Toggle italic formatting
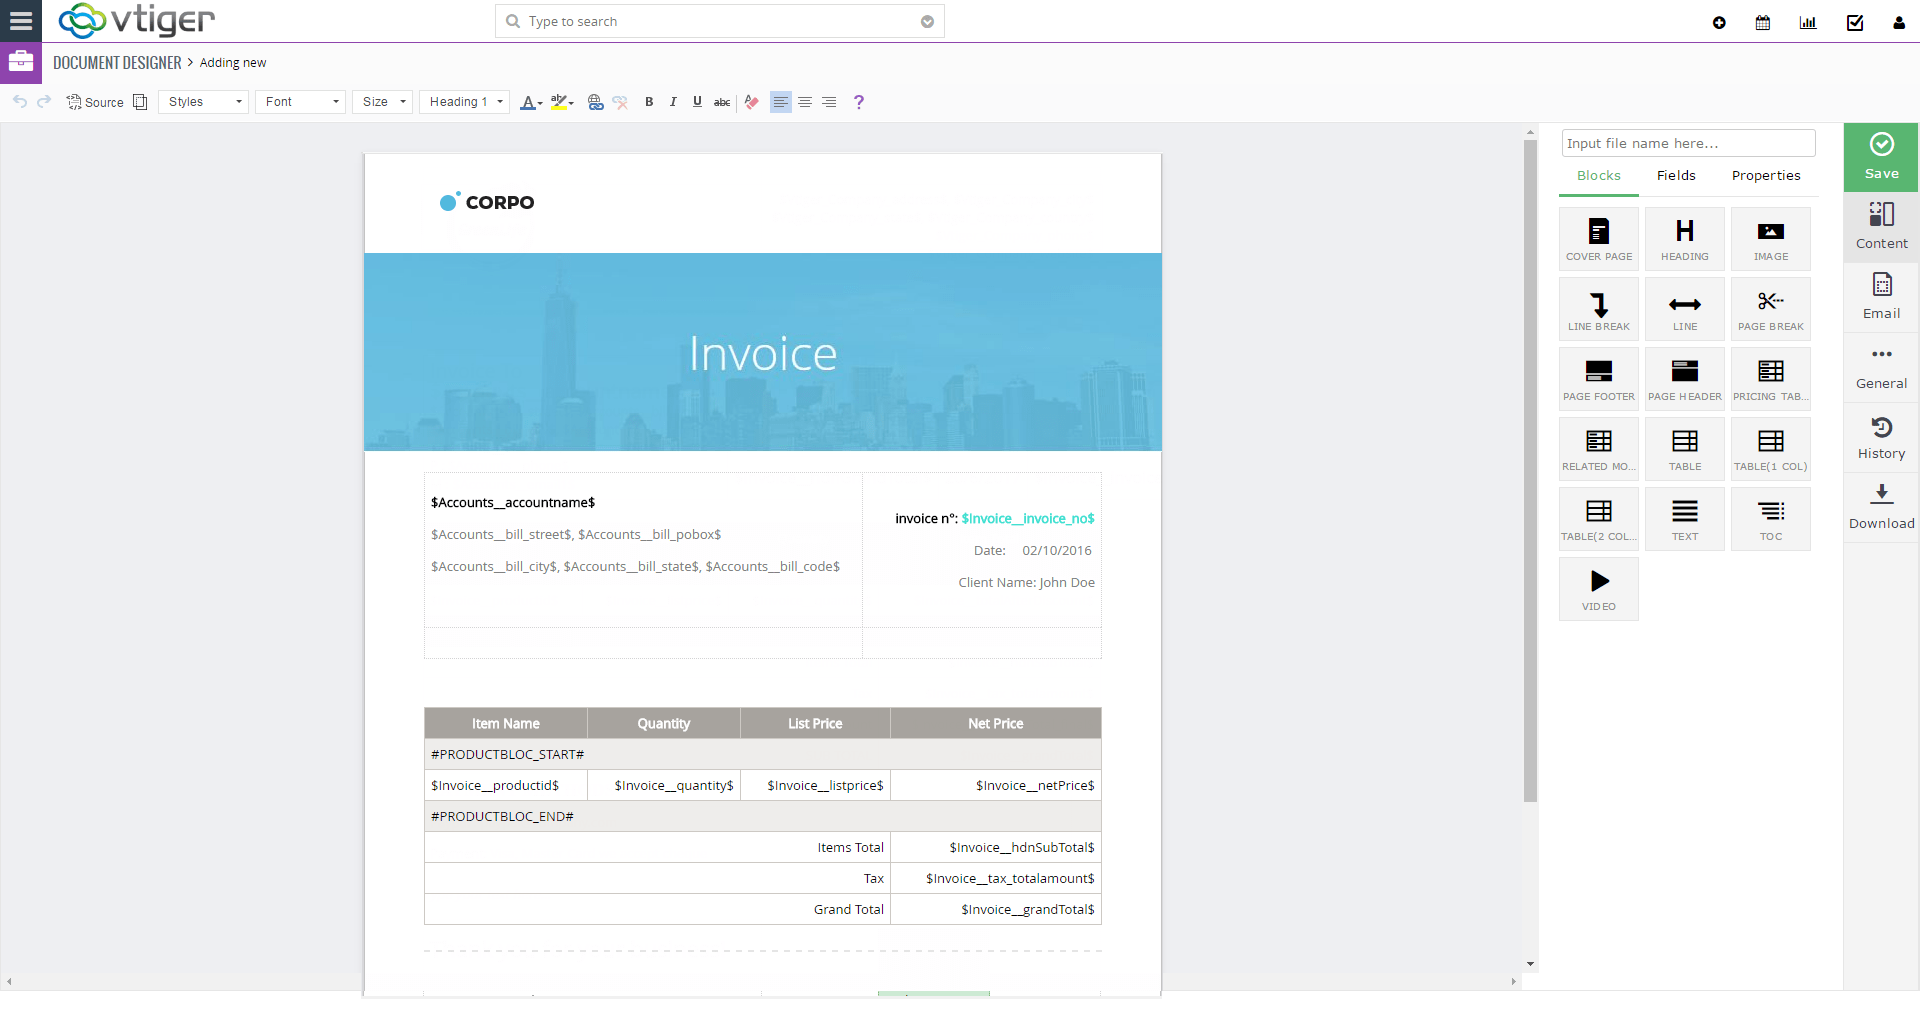 coord(673,101)
